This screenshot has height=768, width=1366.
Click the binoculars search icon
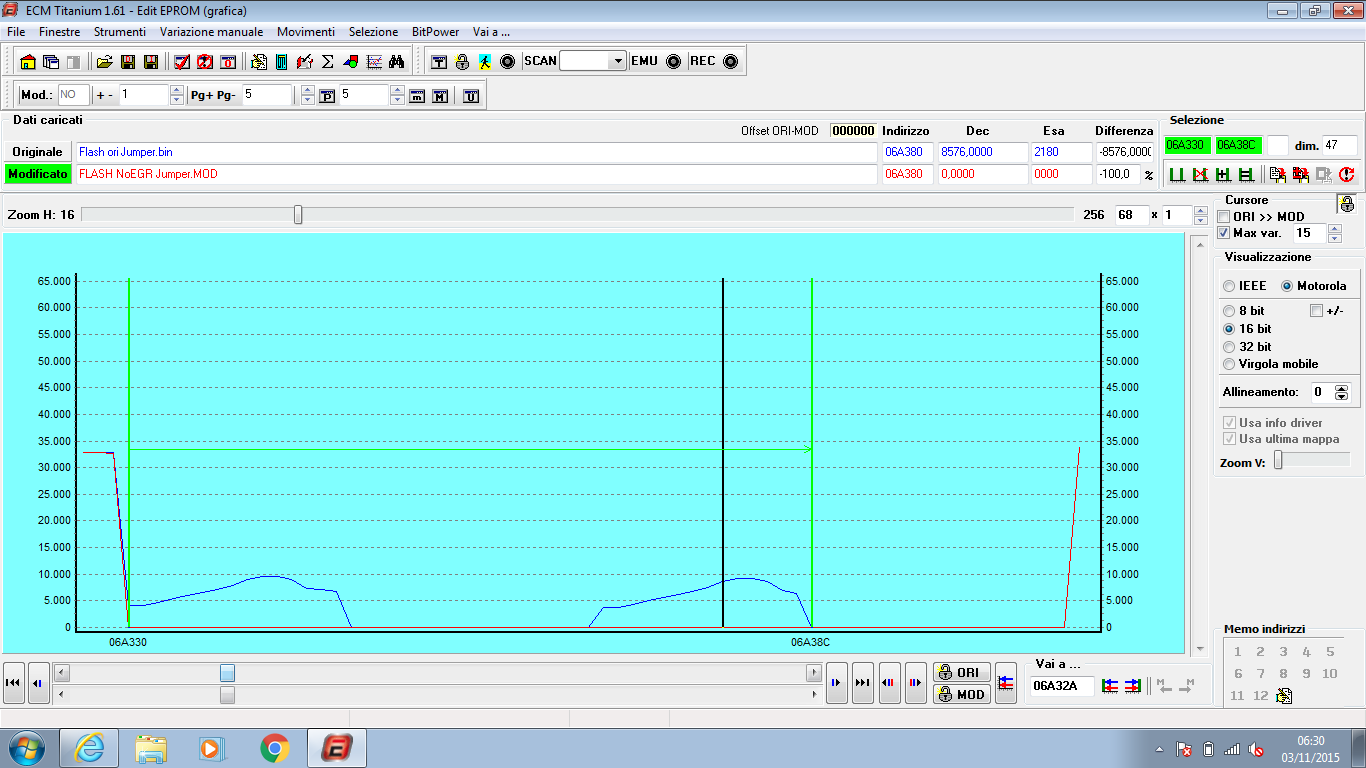pos(396,61)
